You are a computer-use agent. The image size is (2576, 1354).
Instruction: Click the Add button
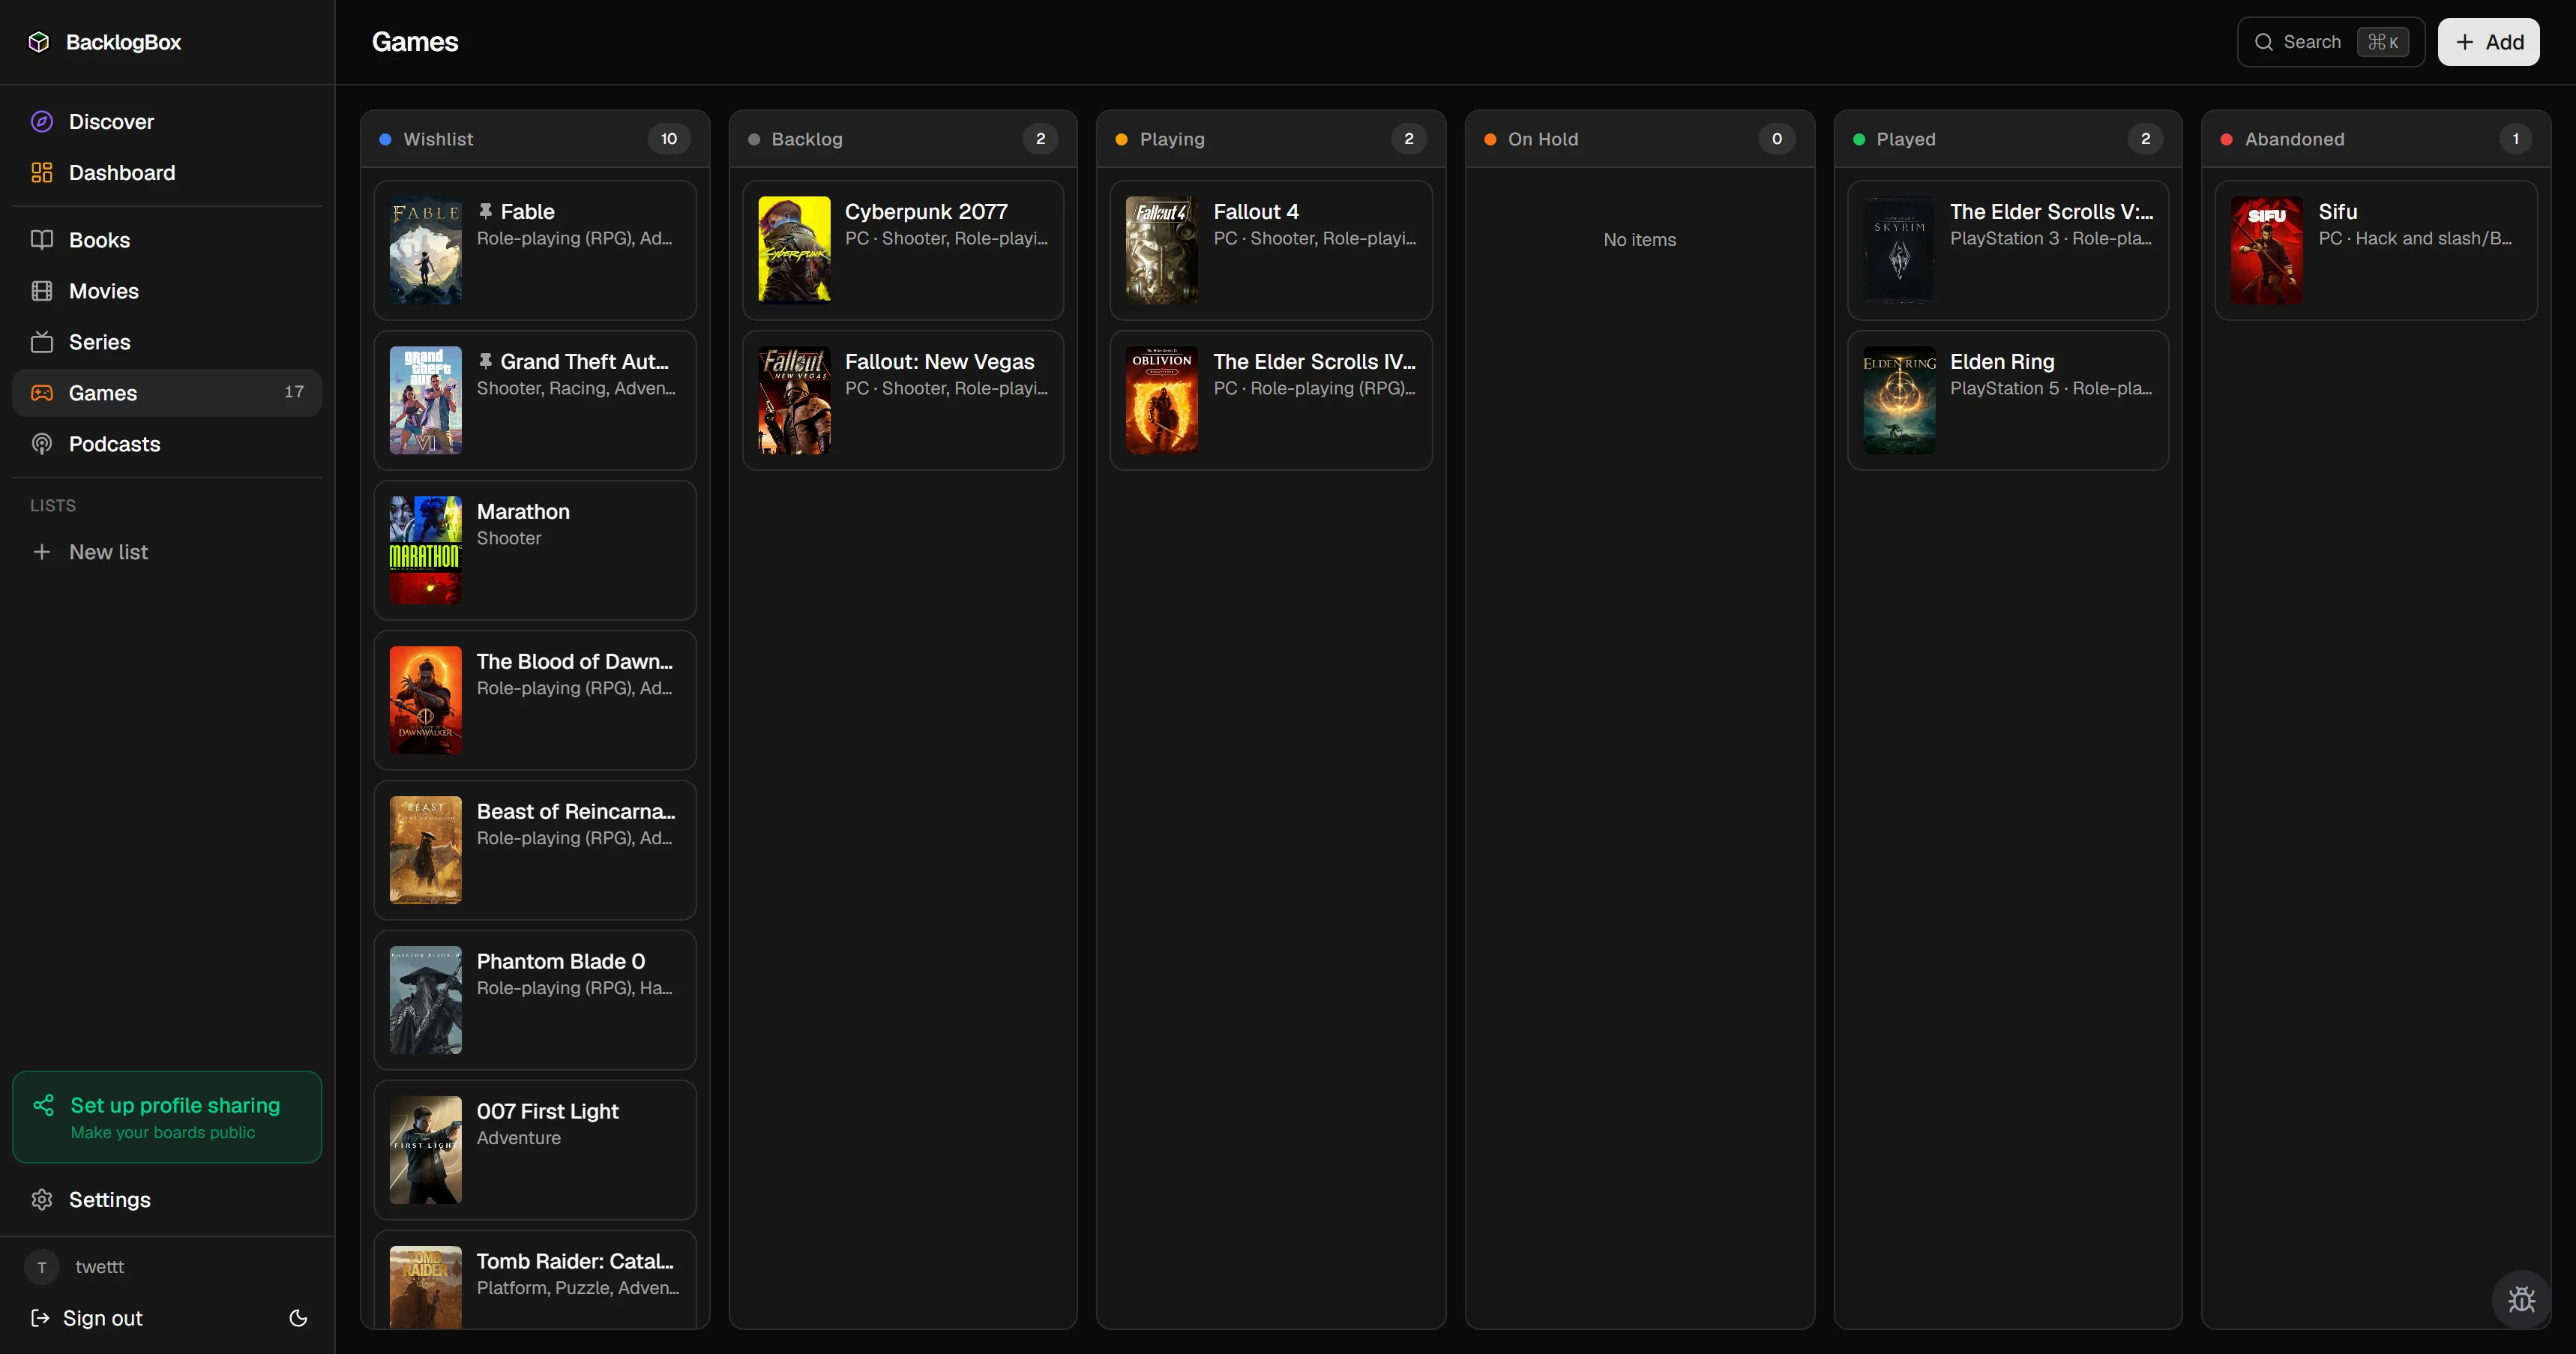2489,41
